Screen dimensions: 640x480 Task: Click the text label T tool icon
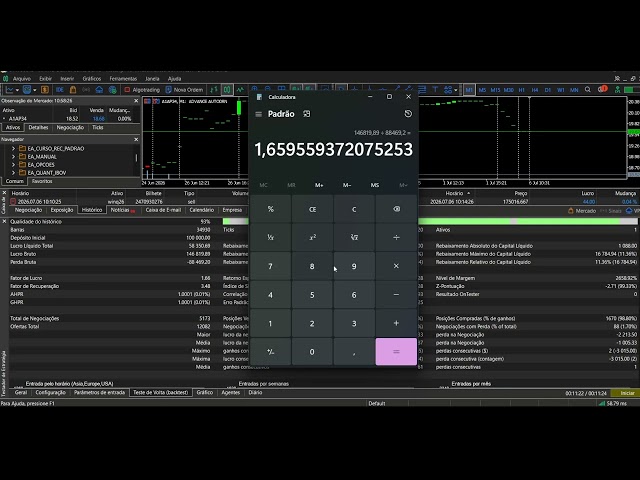tap(435, 89)
